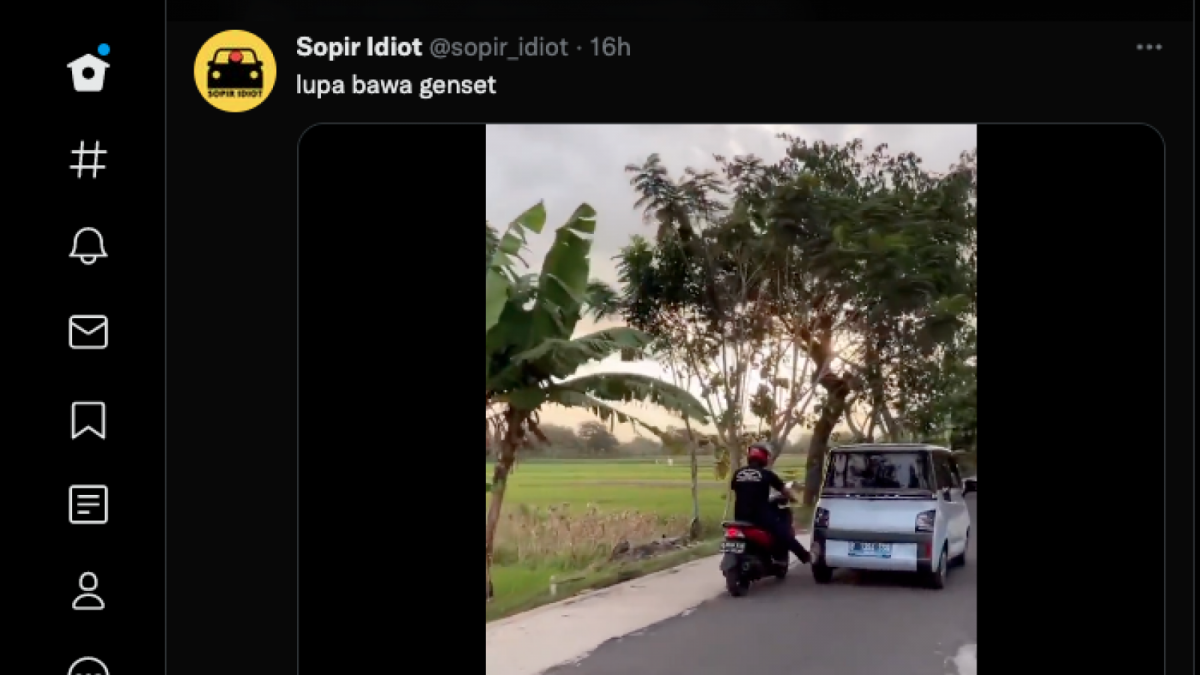Play the embedded motorcycle video
The image size is (1200, 675).
pos(731,400)
